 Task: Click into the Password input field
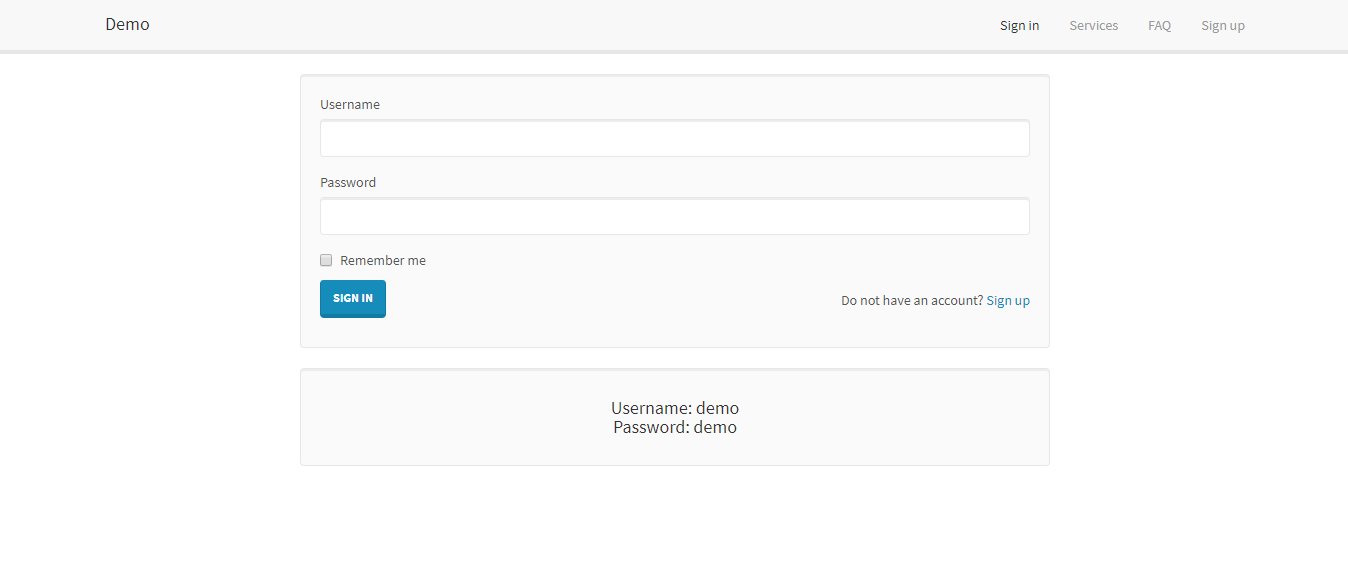[674, 217]
